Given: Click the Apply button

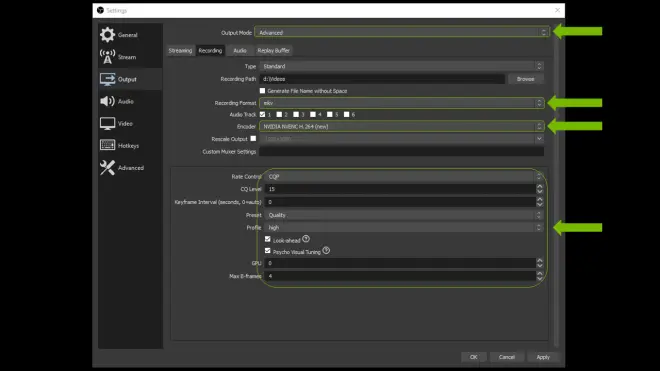Looking at the screenshot, I should pos(543,357).
